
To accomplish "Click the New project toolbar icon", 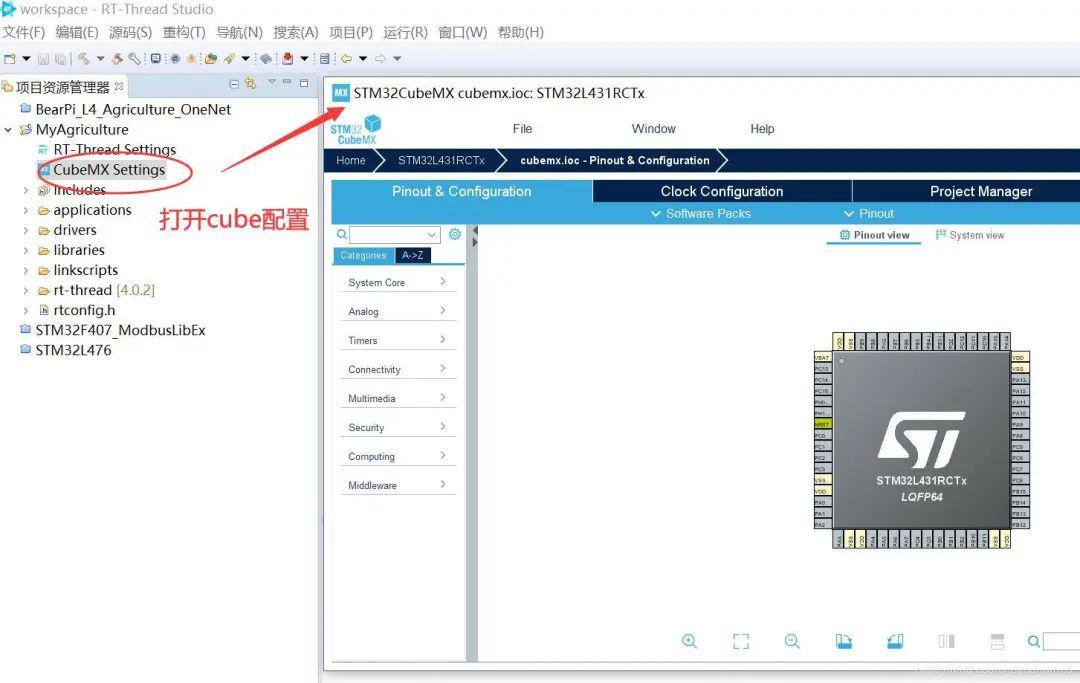I will (x=9, y=59).
